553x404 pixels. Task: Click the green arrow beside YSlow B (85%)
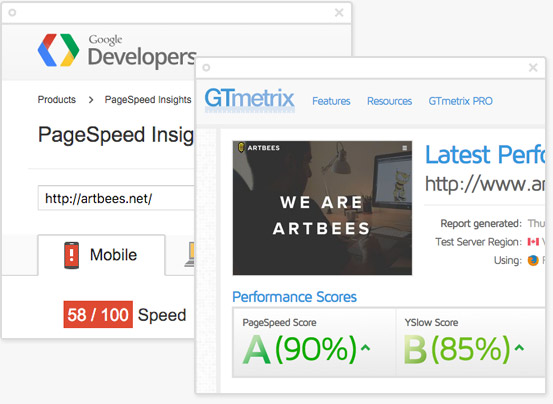coord(519,348)
